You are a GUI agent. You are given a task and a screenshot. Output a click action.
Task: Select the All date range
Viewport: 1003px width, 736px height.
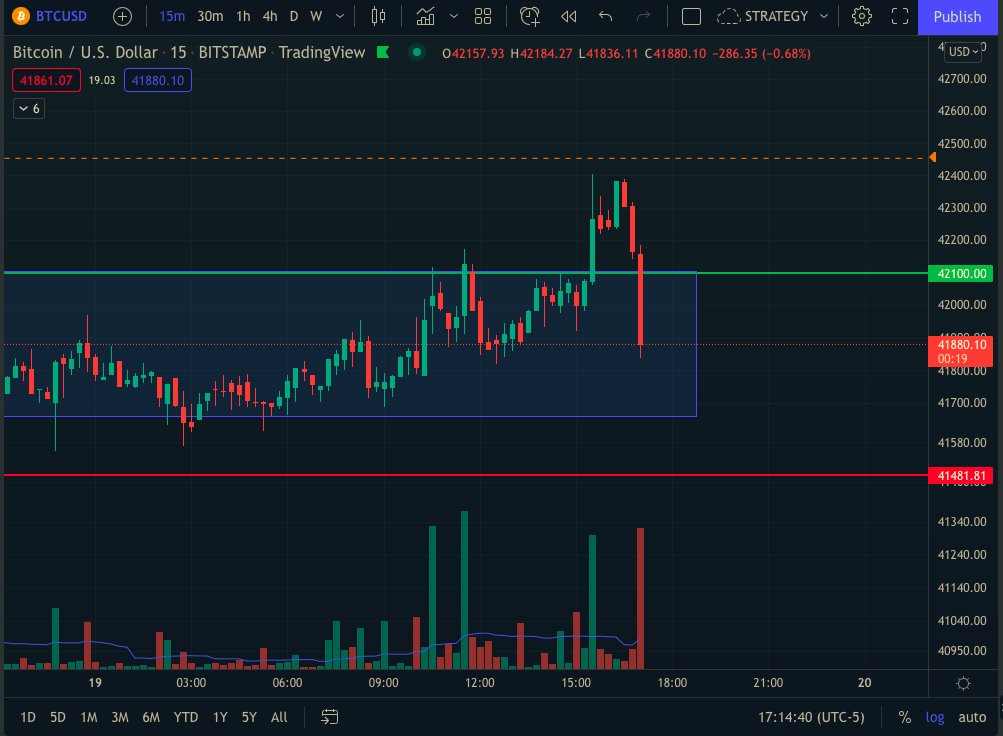click(x=279, y=717)
